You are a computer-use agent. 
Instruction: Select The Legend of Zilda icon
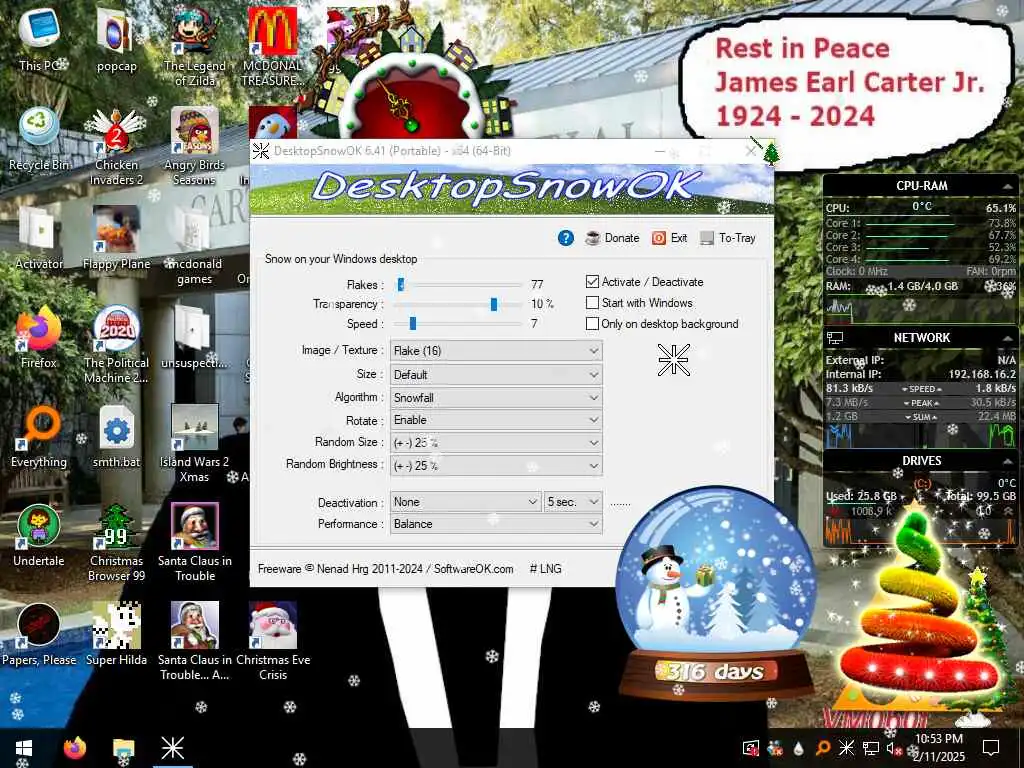click(195, 47)
